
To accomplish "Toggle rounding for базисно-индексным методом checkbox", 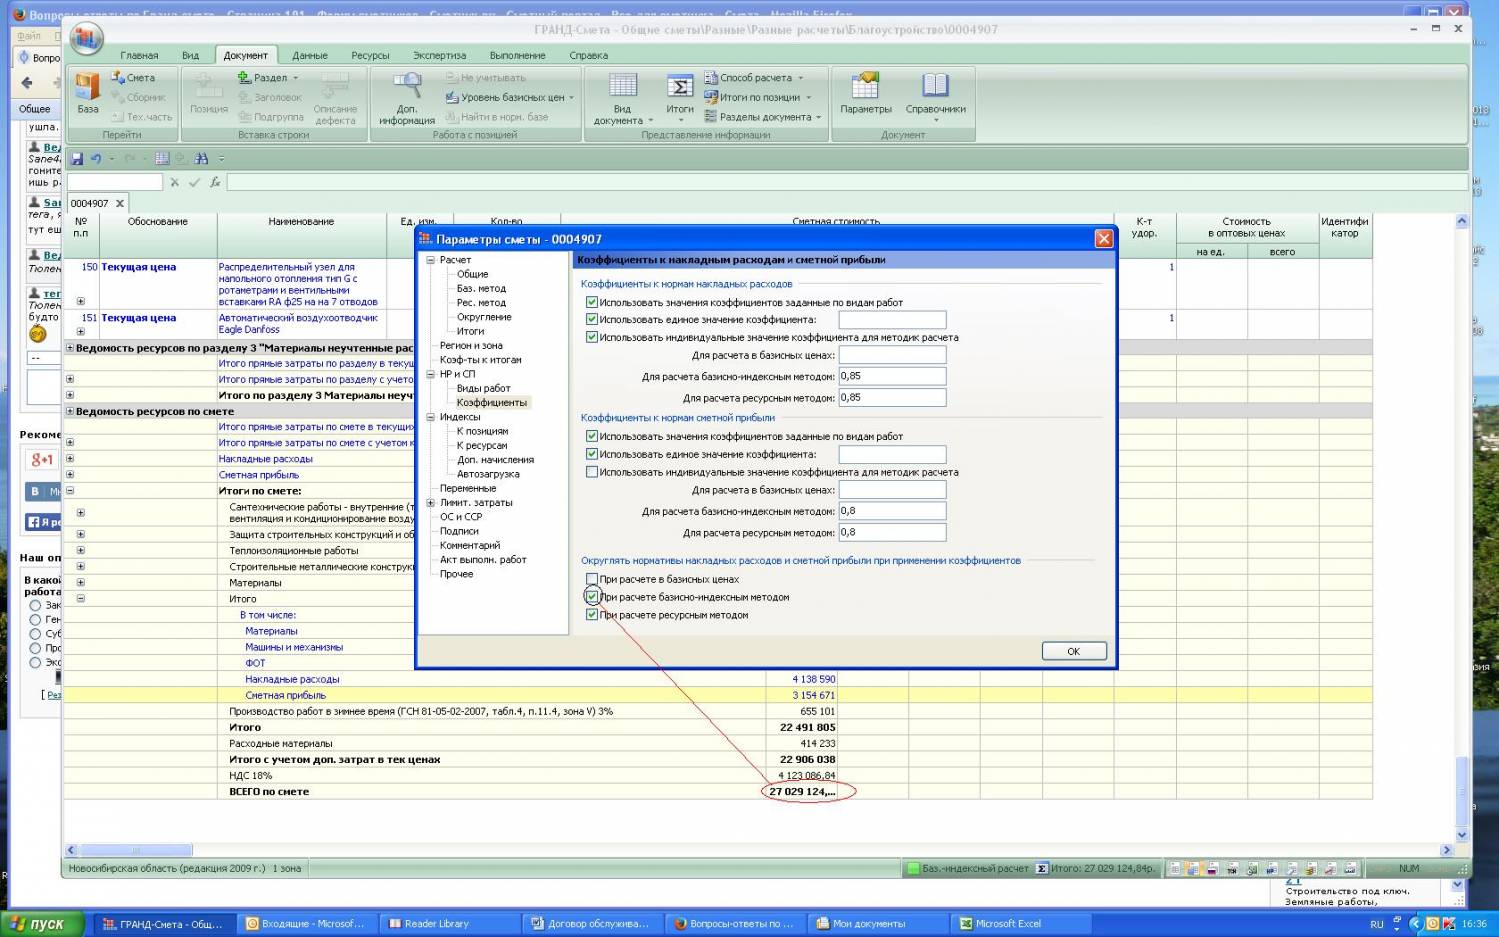I will tap(592, 597).
